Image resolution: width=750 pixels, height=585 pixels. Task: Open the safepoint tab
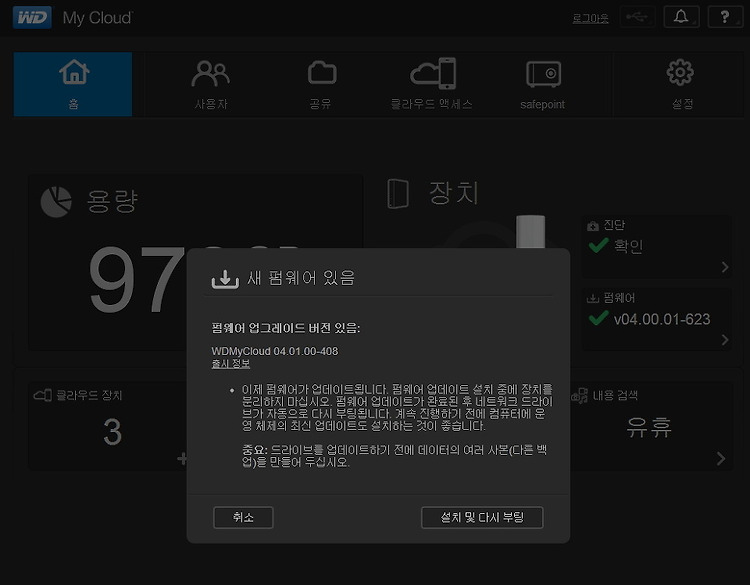point(543,84)
